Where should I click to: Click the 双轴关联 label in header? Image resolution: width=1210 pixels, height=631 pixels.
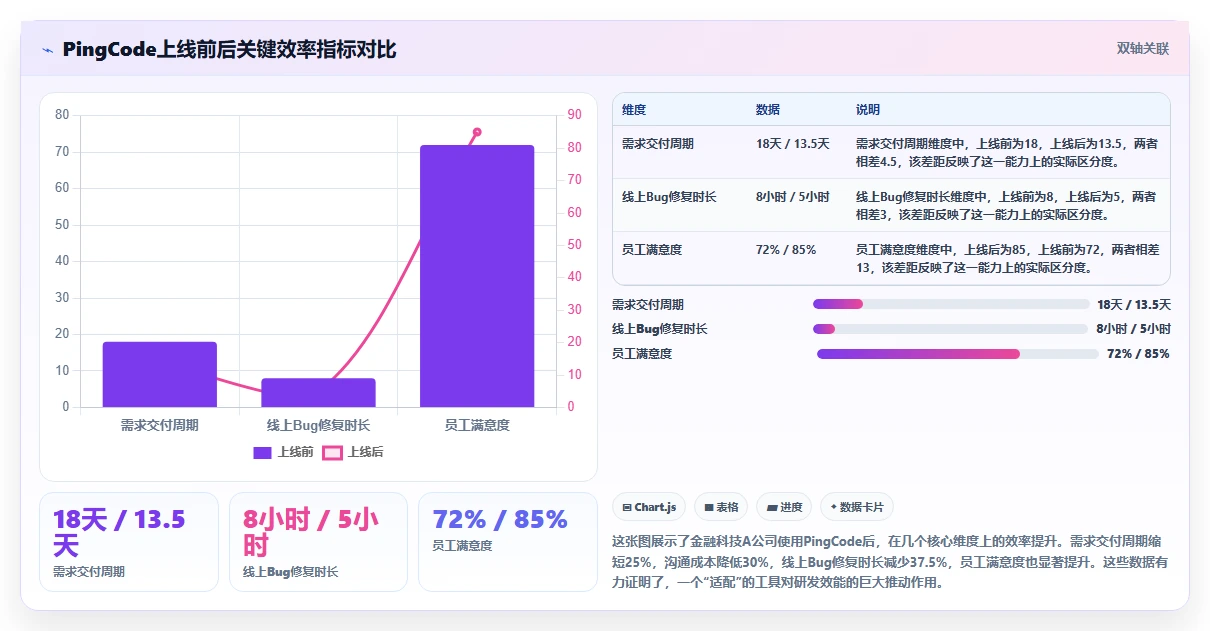(x=1142, y=48)
